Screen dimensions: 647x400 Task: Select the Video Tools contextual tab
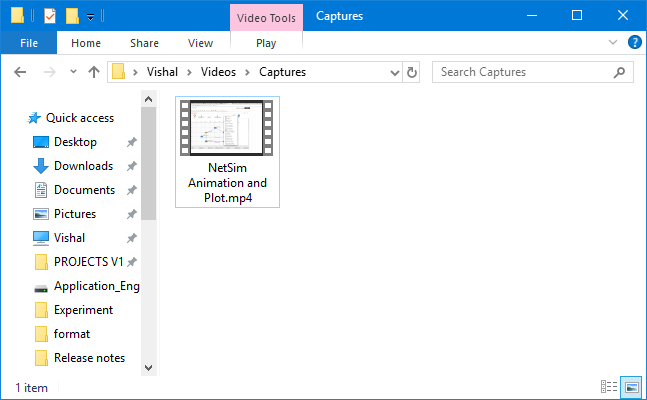(x=266, y=18)
